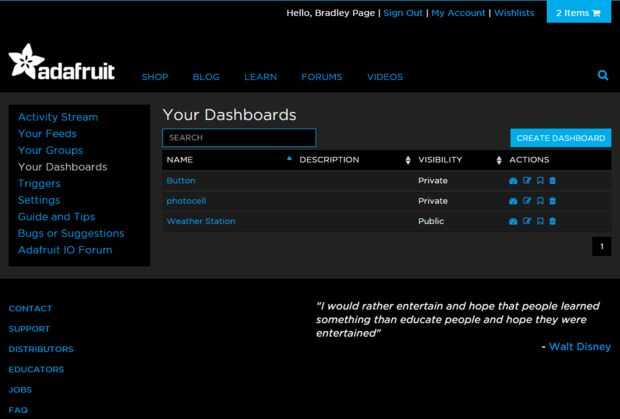This screenshot has width=620, height=419.
Task: View the photocell dashboard via gauge icon
Action: pos(513,201)
